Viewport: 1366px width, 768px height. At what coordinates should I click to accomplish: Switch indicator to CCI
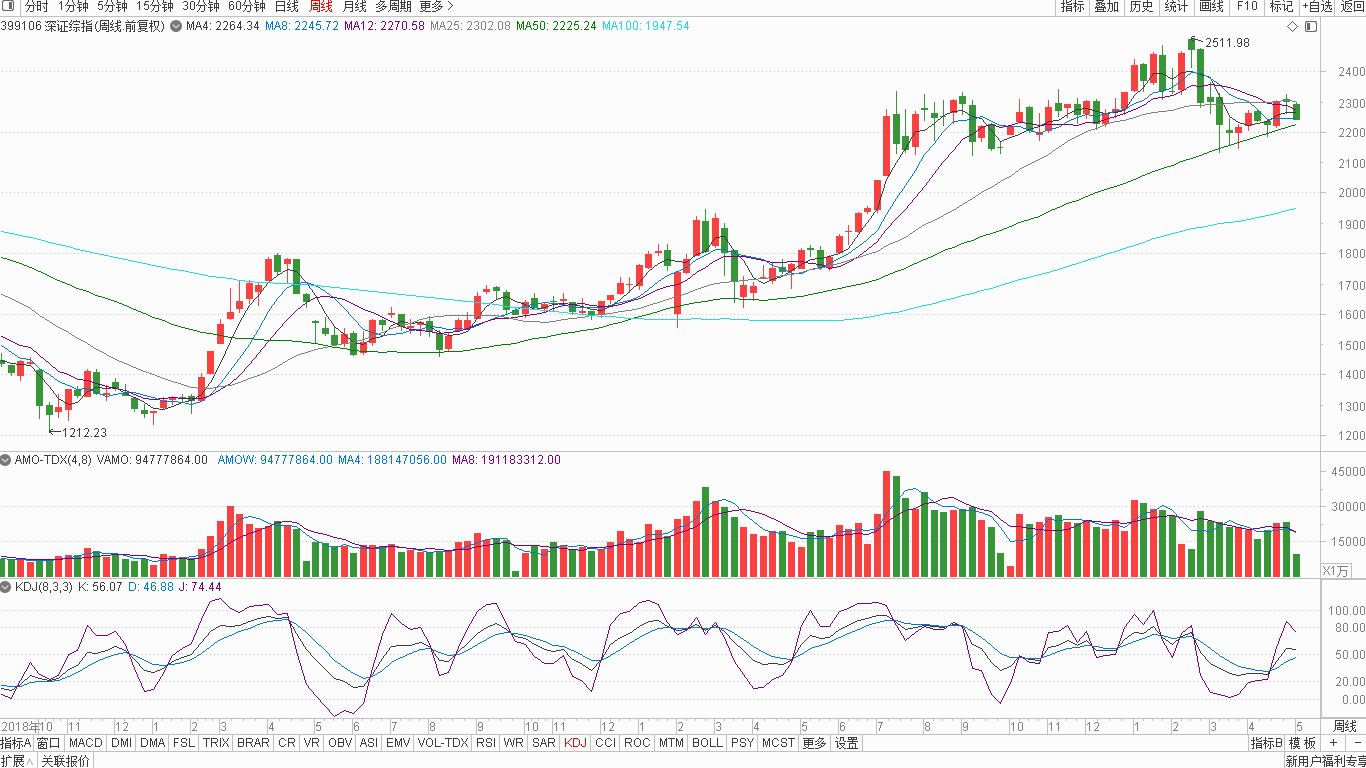coord(606,743)
